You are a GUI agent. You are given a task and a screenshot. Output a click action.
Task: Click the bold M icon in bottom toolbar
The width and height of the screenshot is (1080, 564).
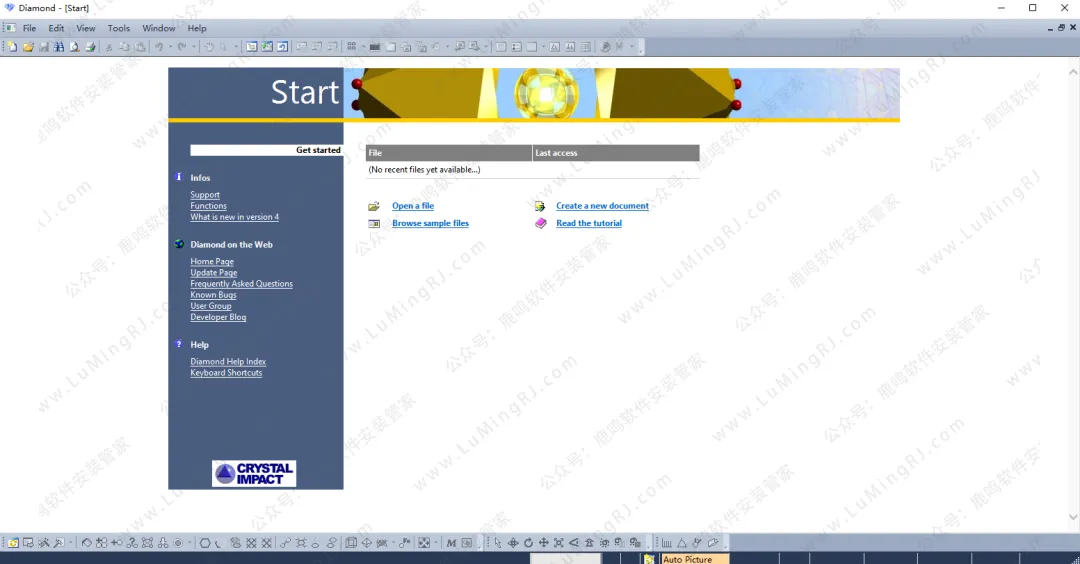(x=451, y=543)
